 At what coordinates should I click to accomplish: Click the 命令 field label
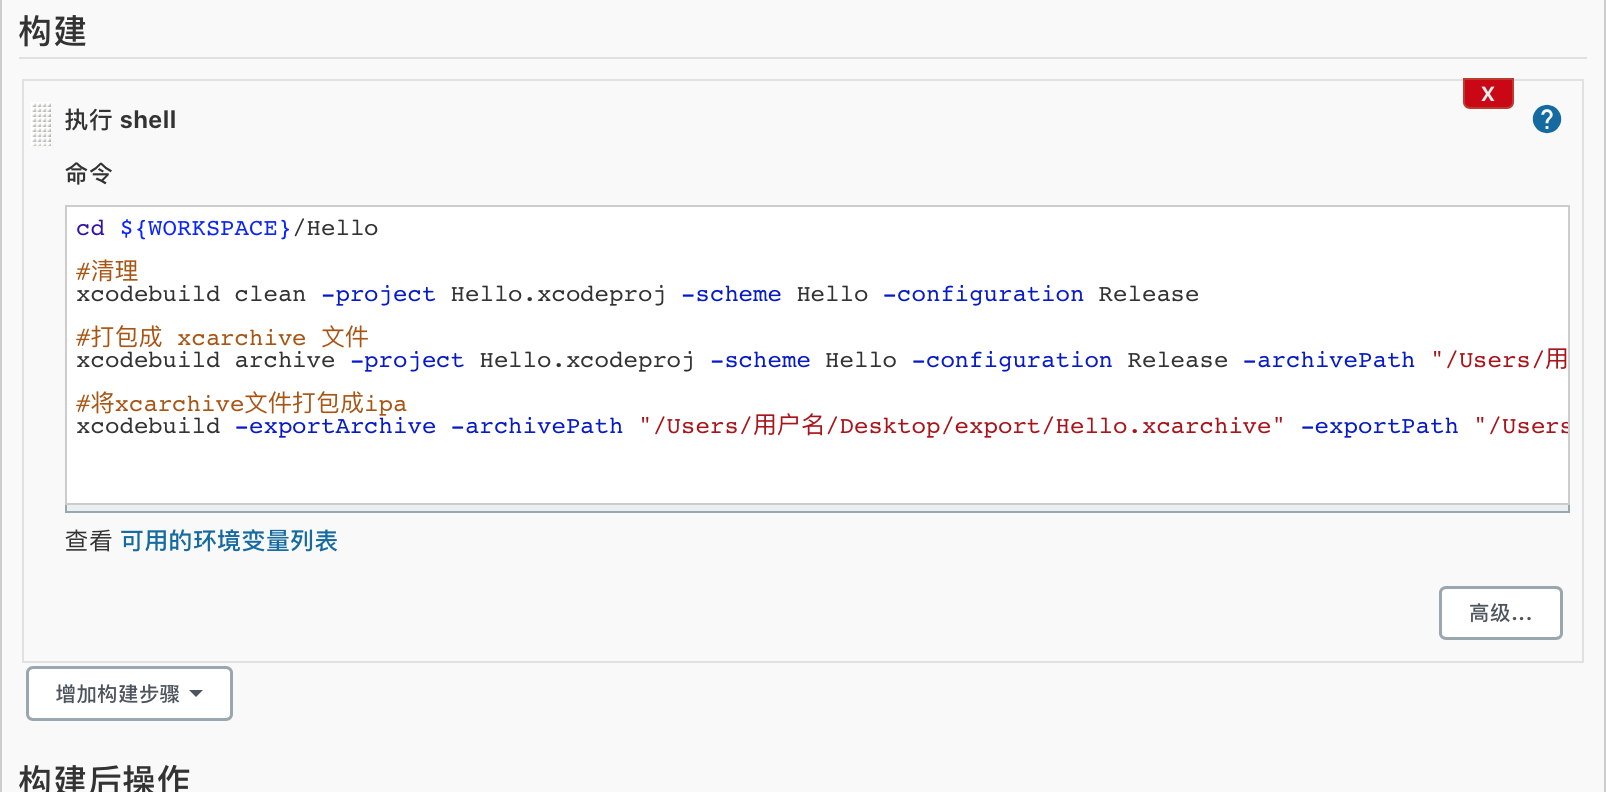[88, 174]
